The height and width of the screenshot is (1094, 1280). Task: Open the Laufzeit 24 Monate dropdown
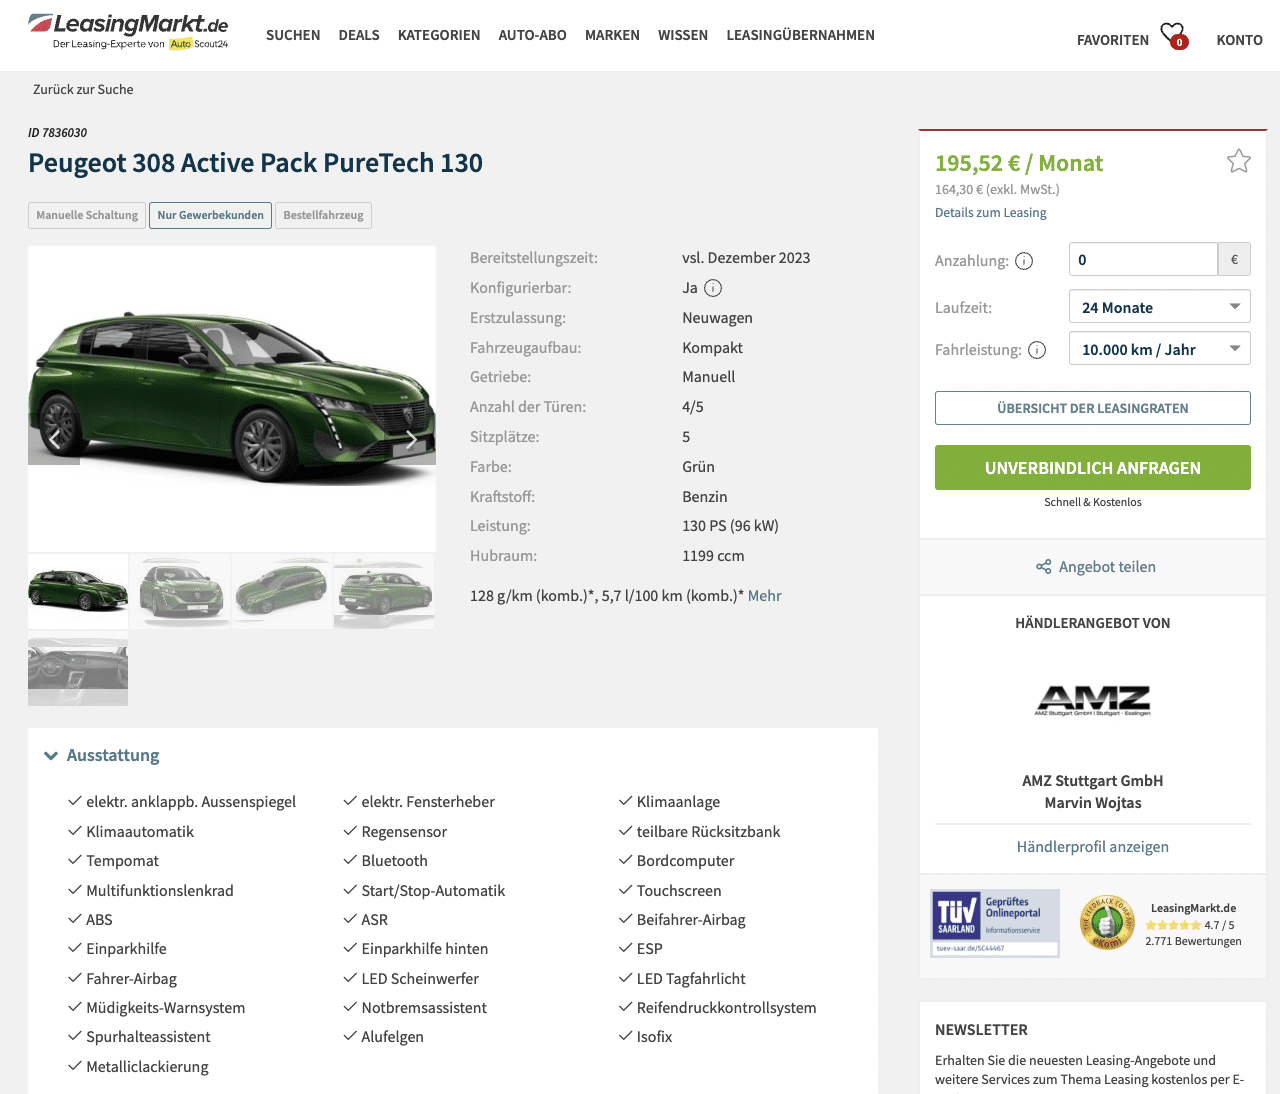click(x=1159, y=307)
